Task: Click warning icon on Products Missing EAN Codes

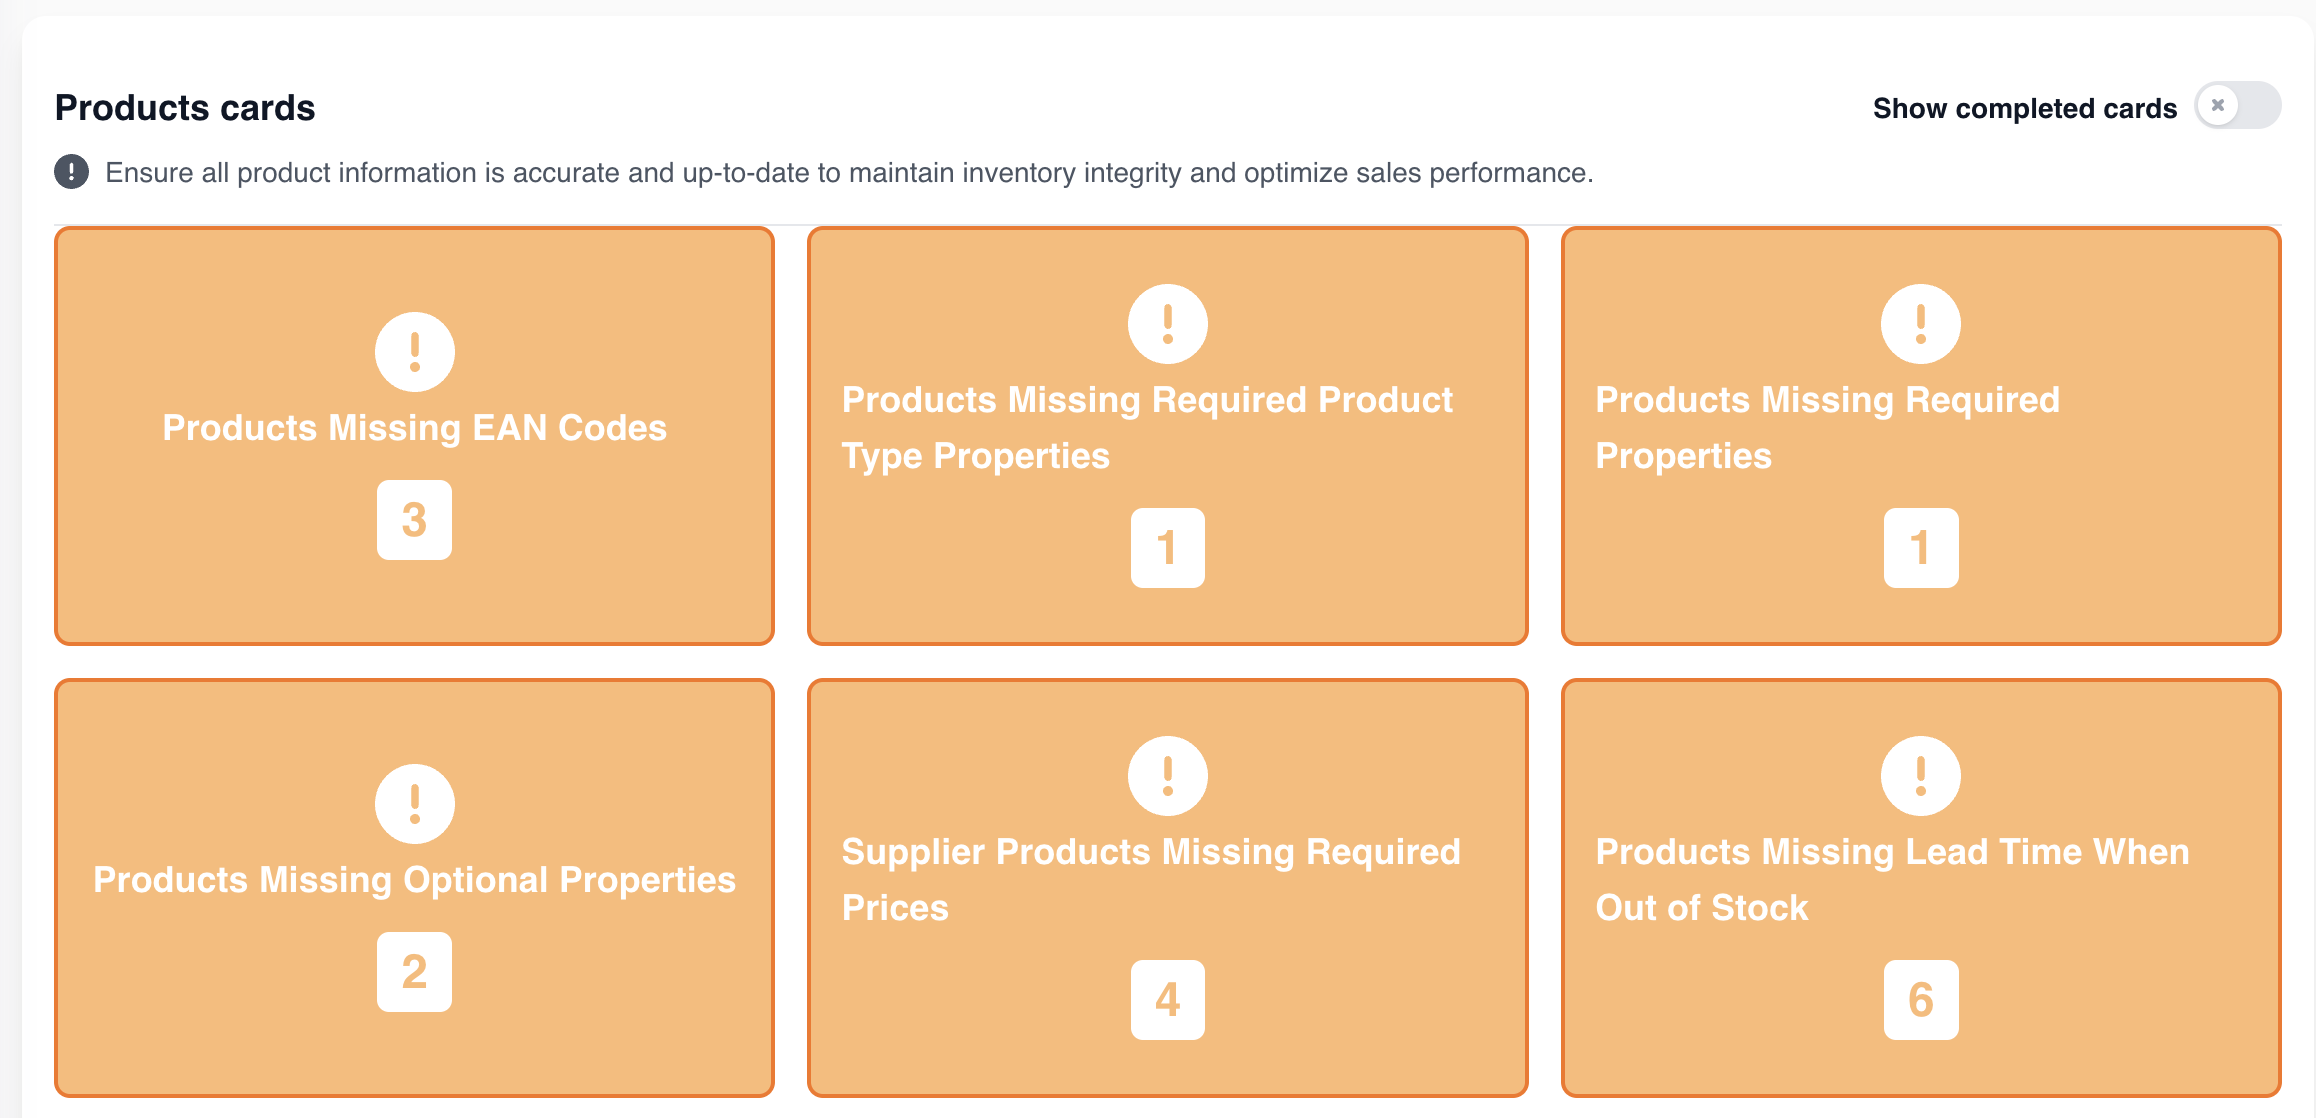Action: (415, 352)
